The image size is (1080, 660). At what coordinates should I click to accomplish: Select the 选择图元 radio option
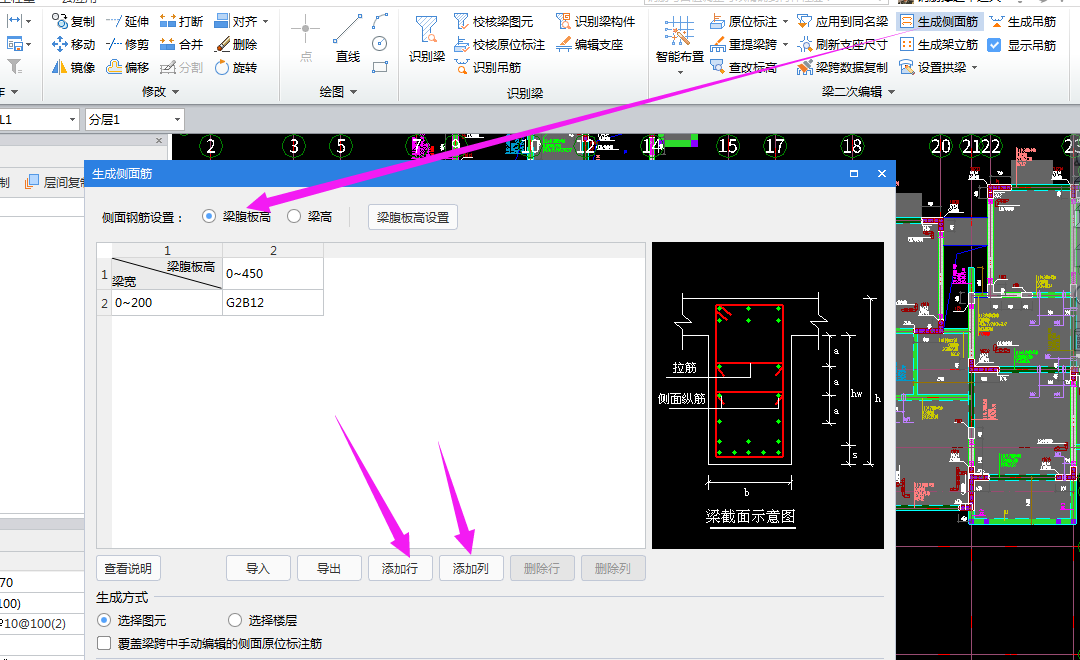point(104,620)
